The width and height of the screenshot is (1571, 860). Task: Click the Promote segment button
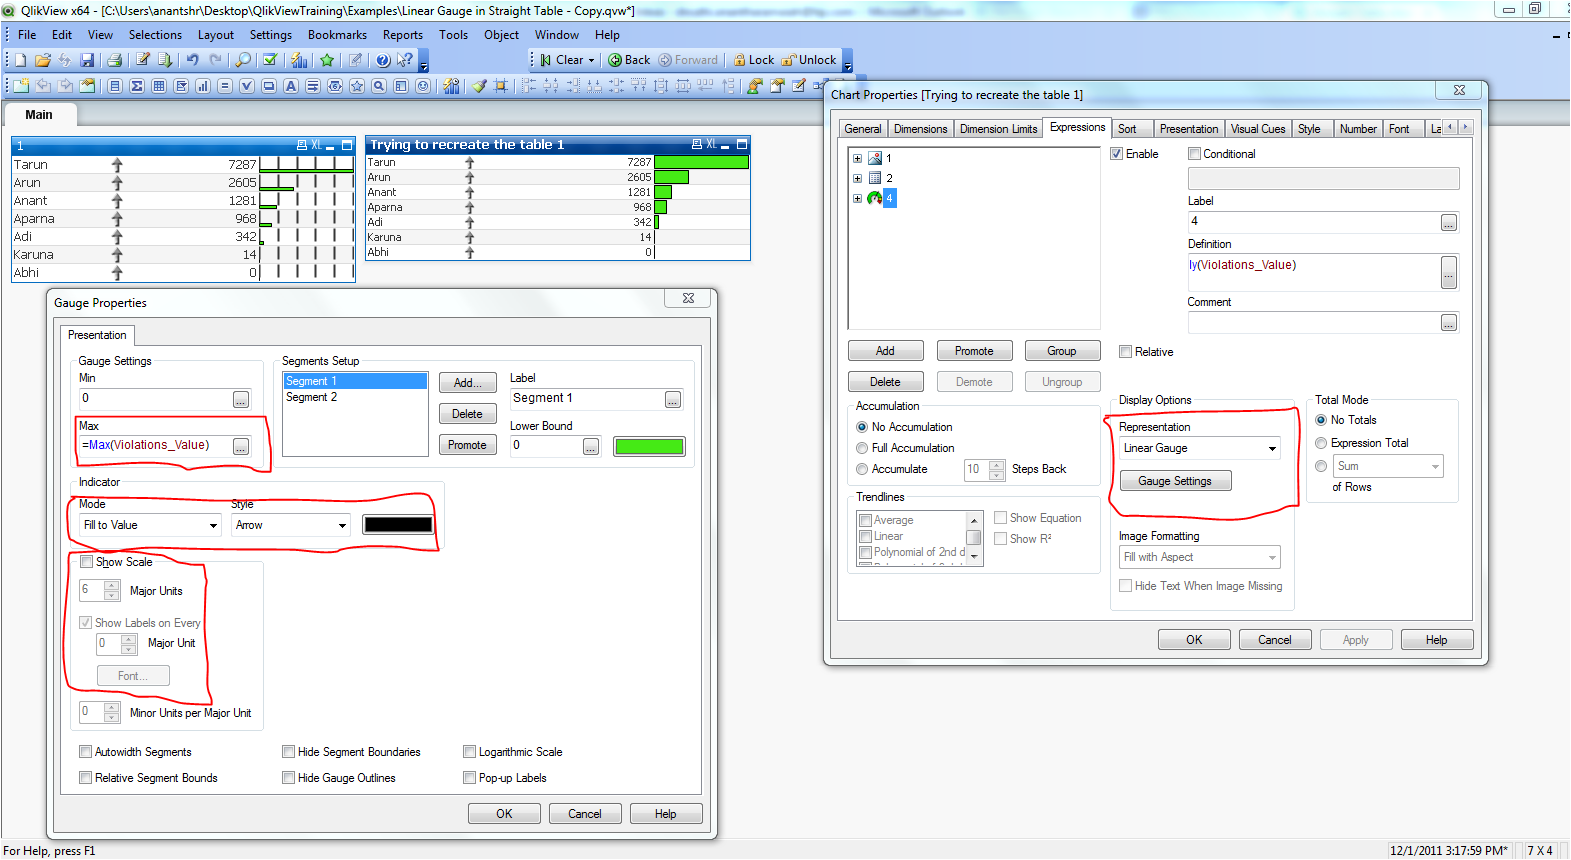click(x=467, y=445)
